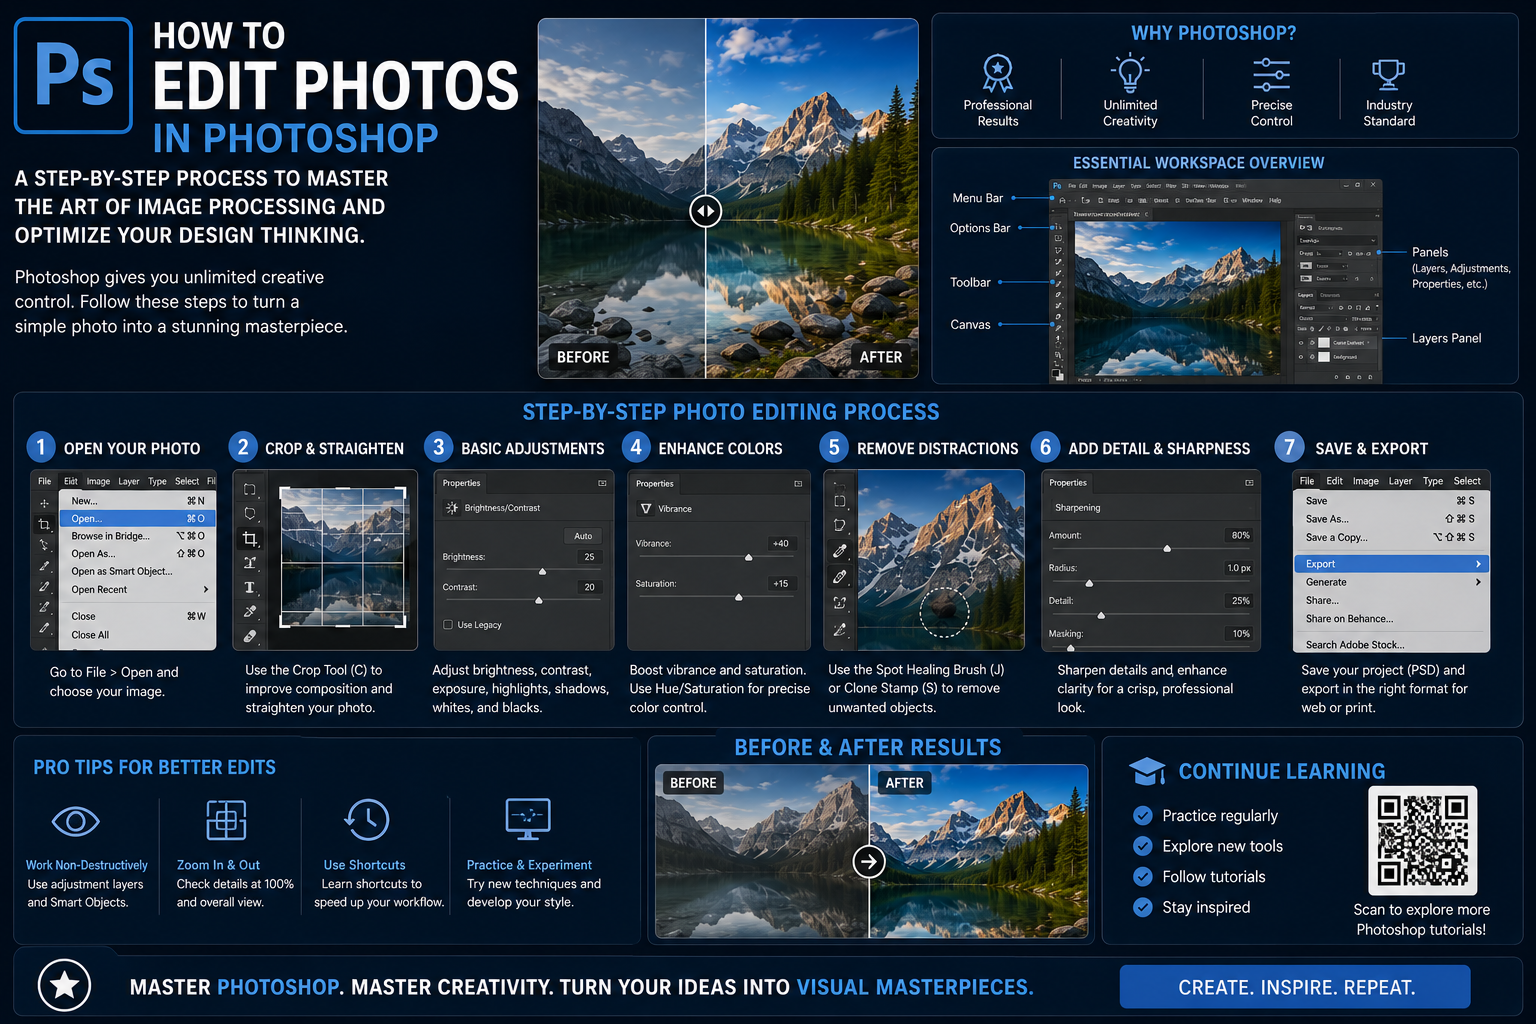Switch to the Properties tab in Basic Adjustments panel
The image size is (1536, 1024).
pos(462,483)
